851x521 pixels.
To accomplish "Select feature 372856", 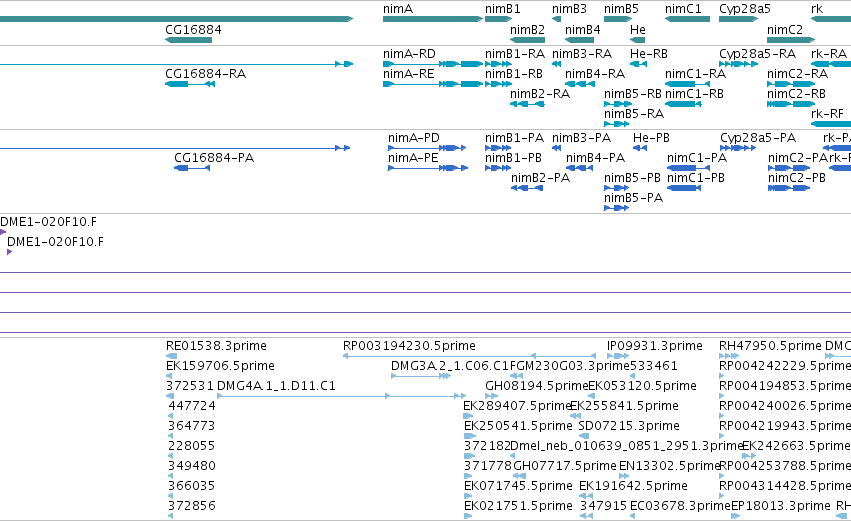I will pyautogui.click(x=170, y=516).
